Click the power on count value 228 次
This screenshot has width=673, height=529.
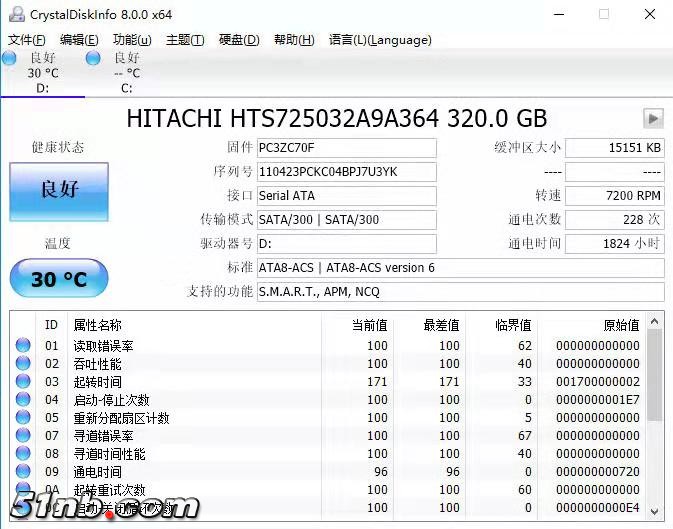(615, 220)
